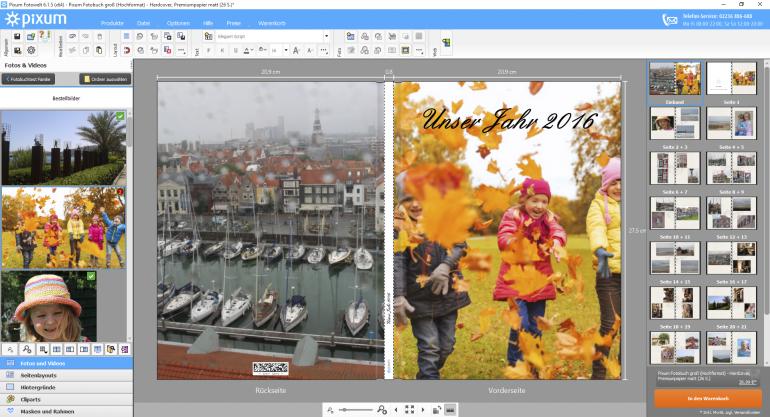This screenshot has height=417, width=770.
Task: Toggle green checkmark on palm tree photo
Action: (120, 116)
